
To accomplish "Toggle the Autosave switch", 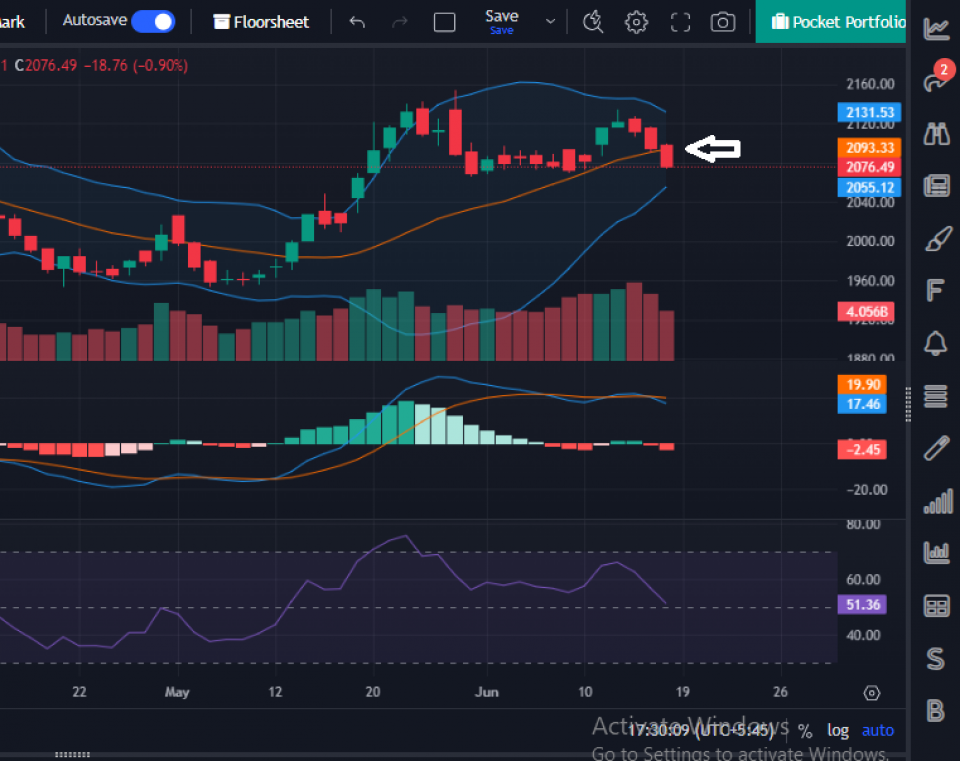I will tap(153, 21).
